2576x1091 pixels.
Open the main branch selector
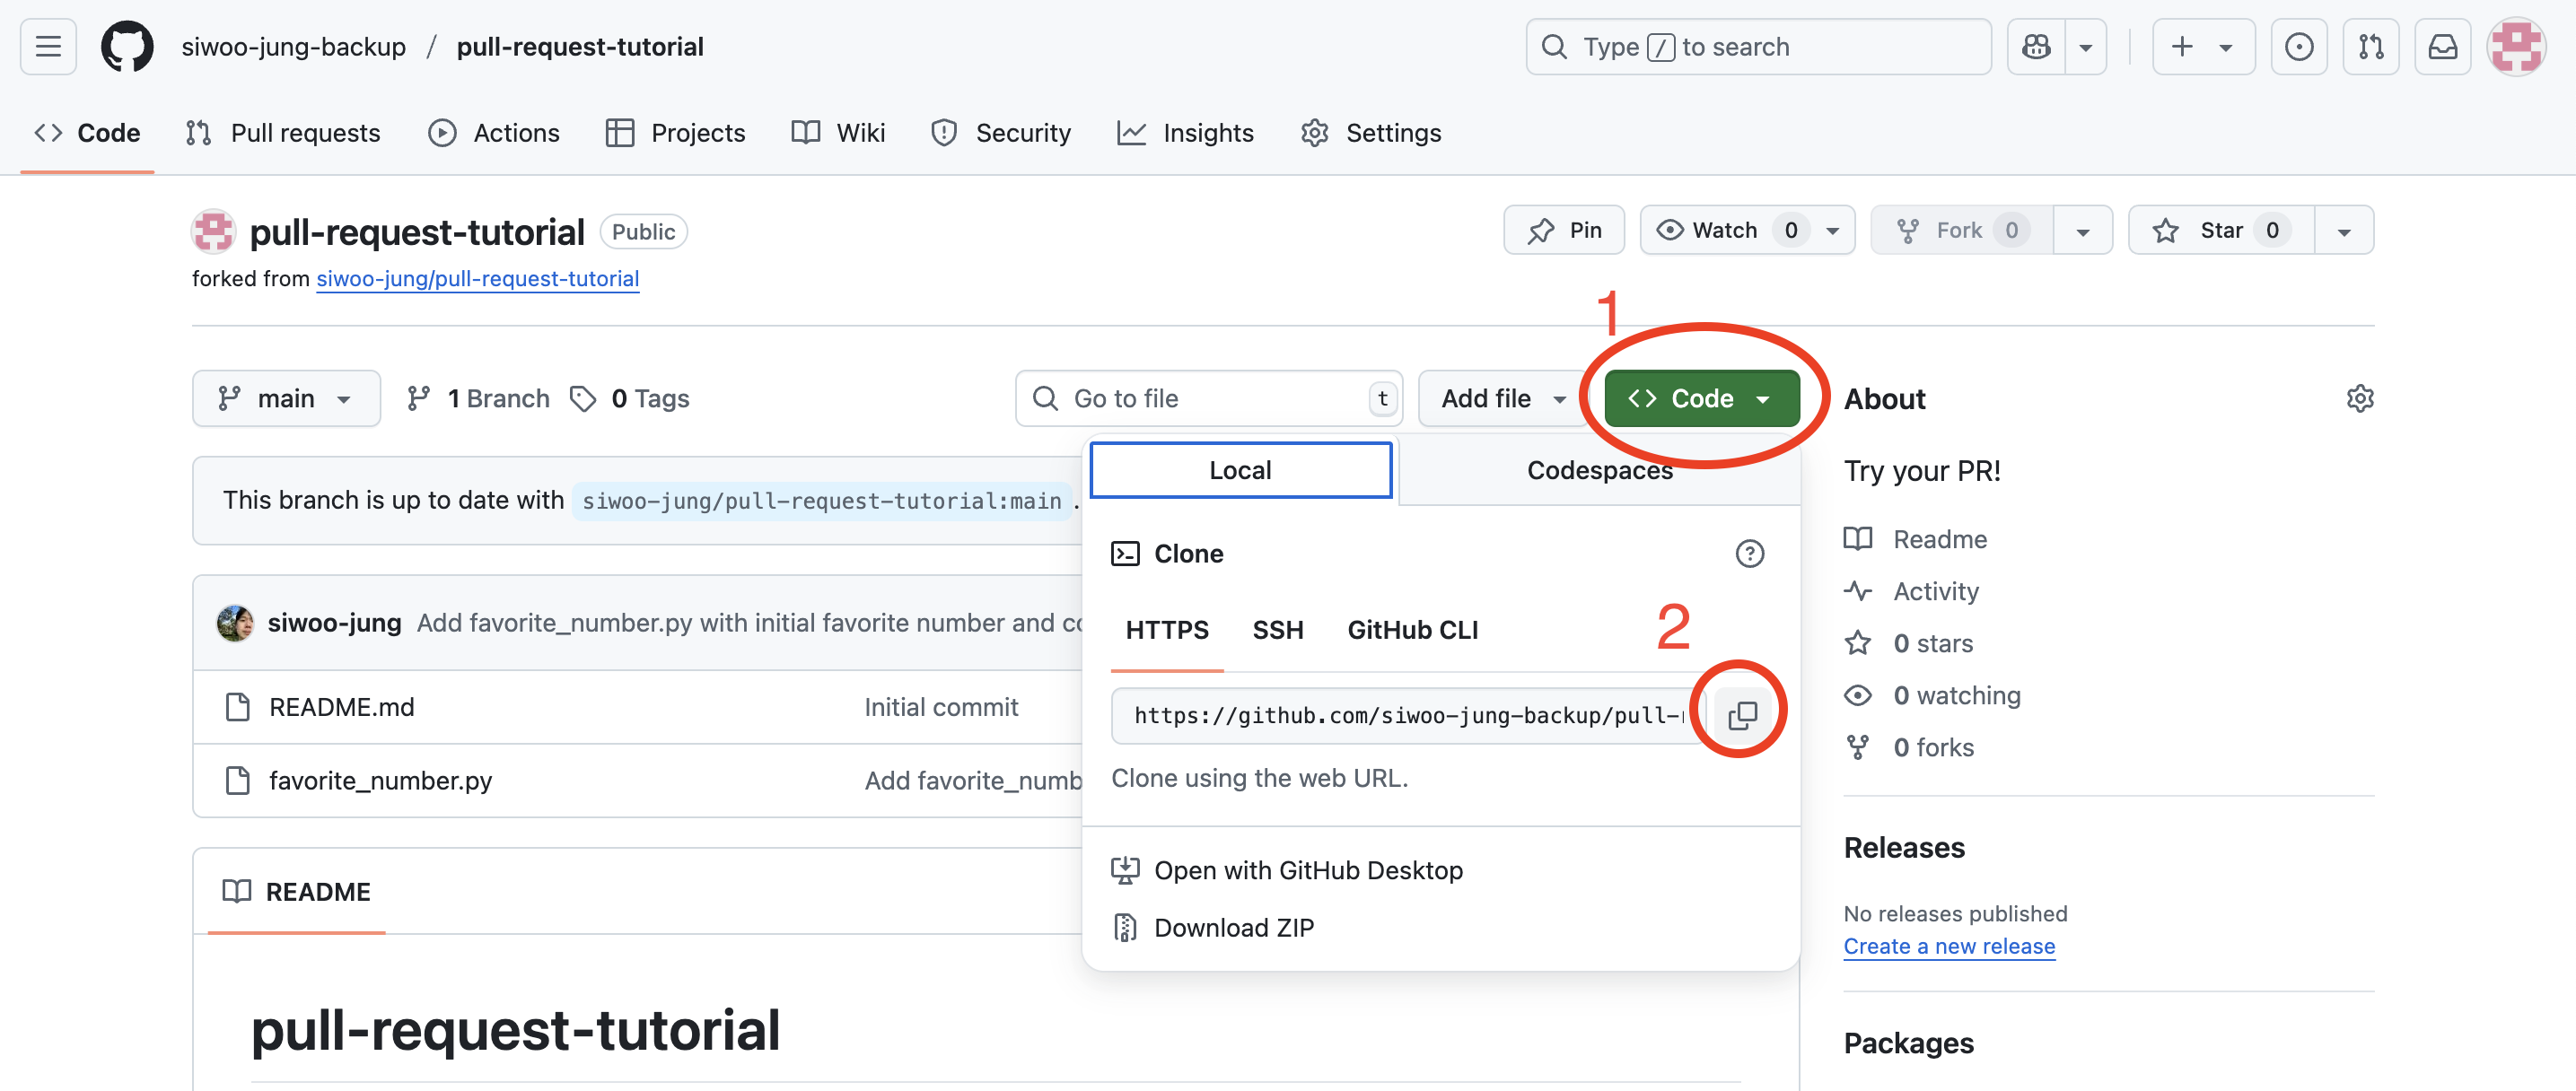(286, 399)
